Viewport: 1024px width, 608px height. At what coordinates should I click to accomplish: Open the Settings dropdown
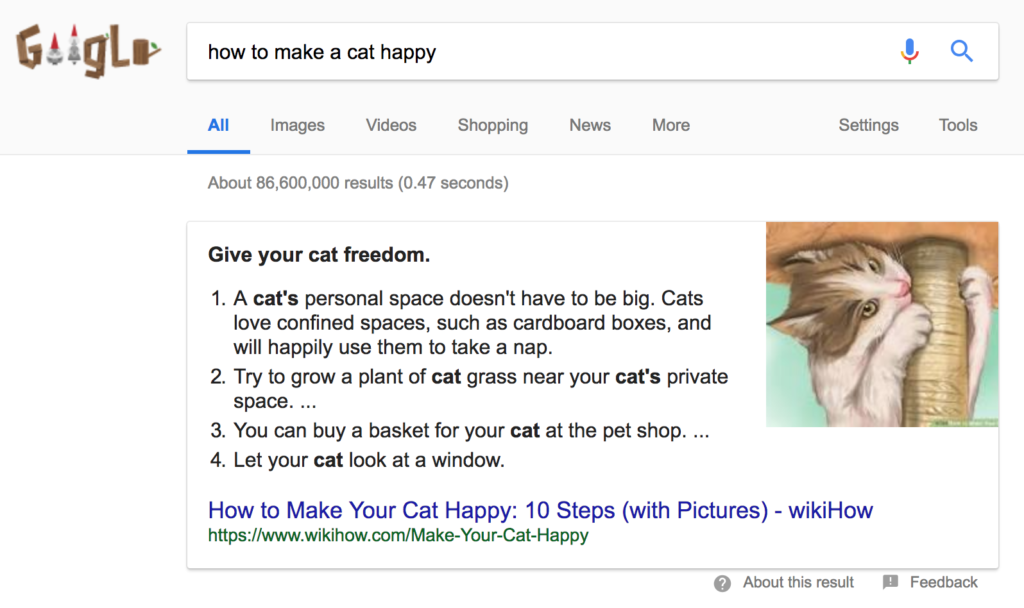tap(868, 125)
